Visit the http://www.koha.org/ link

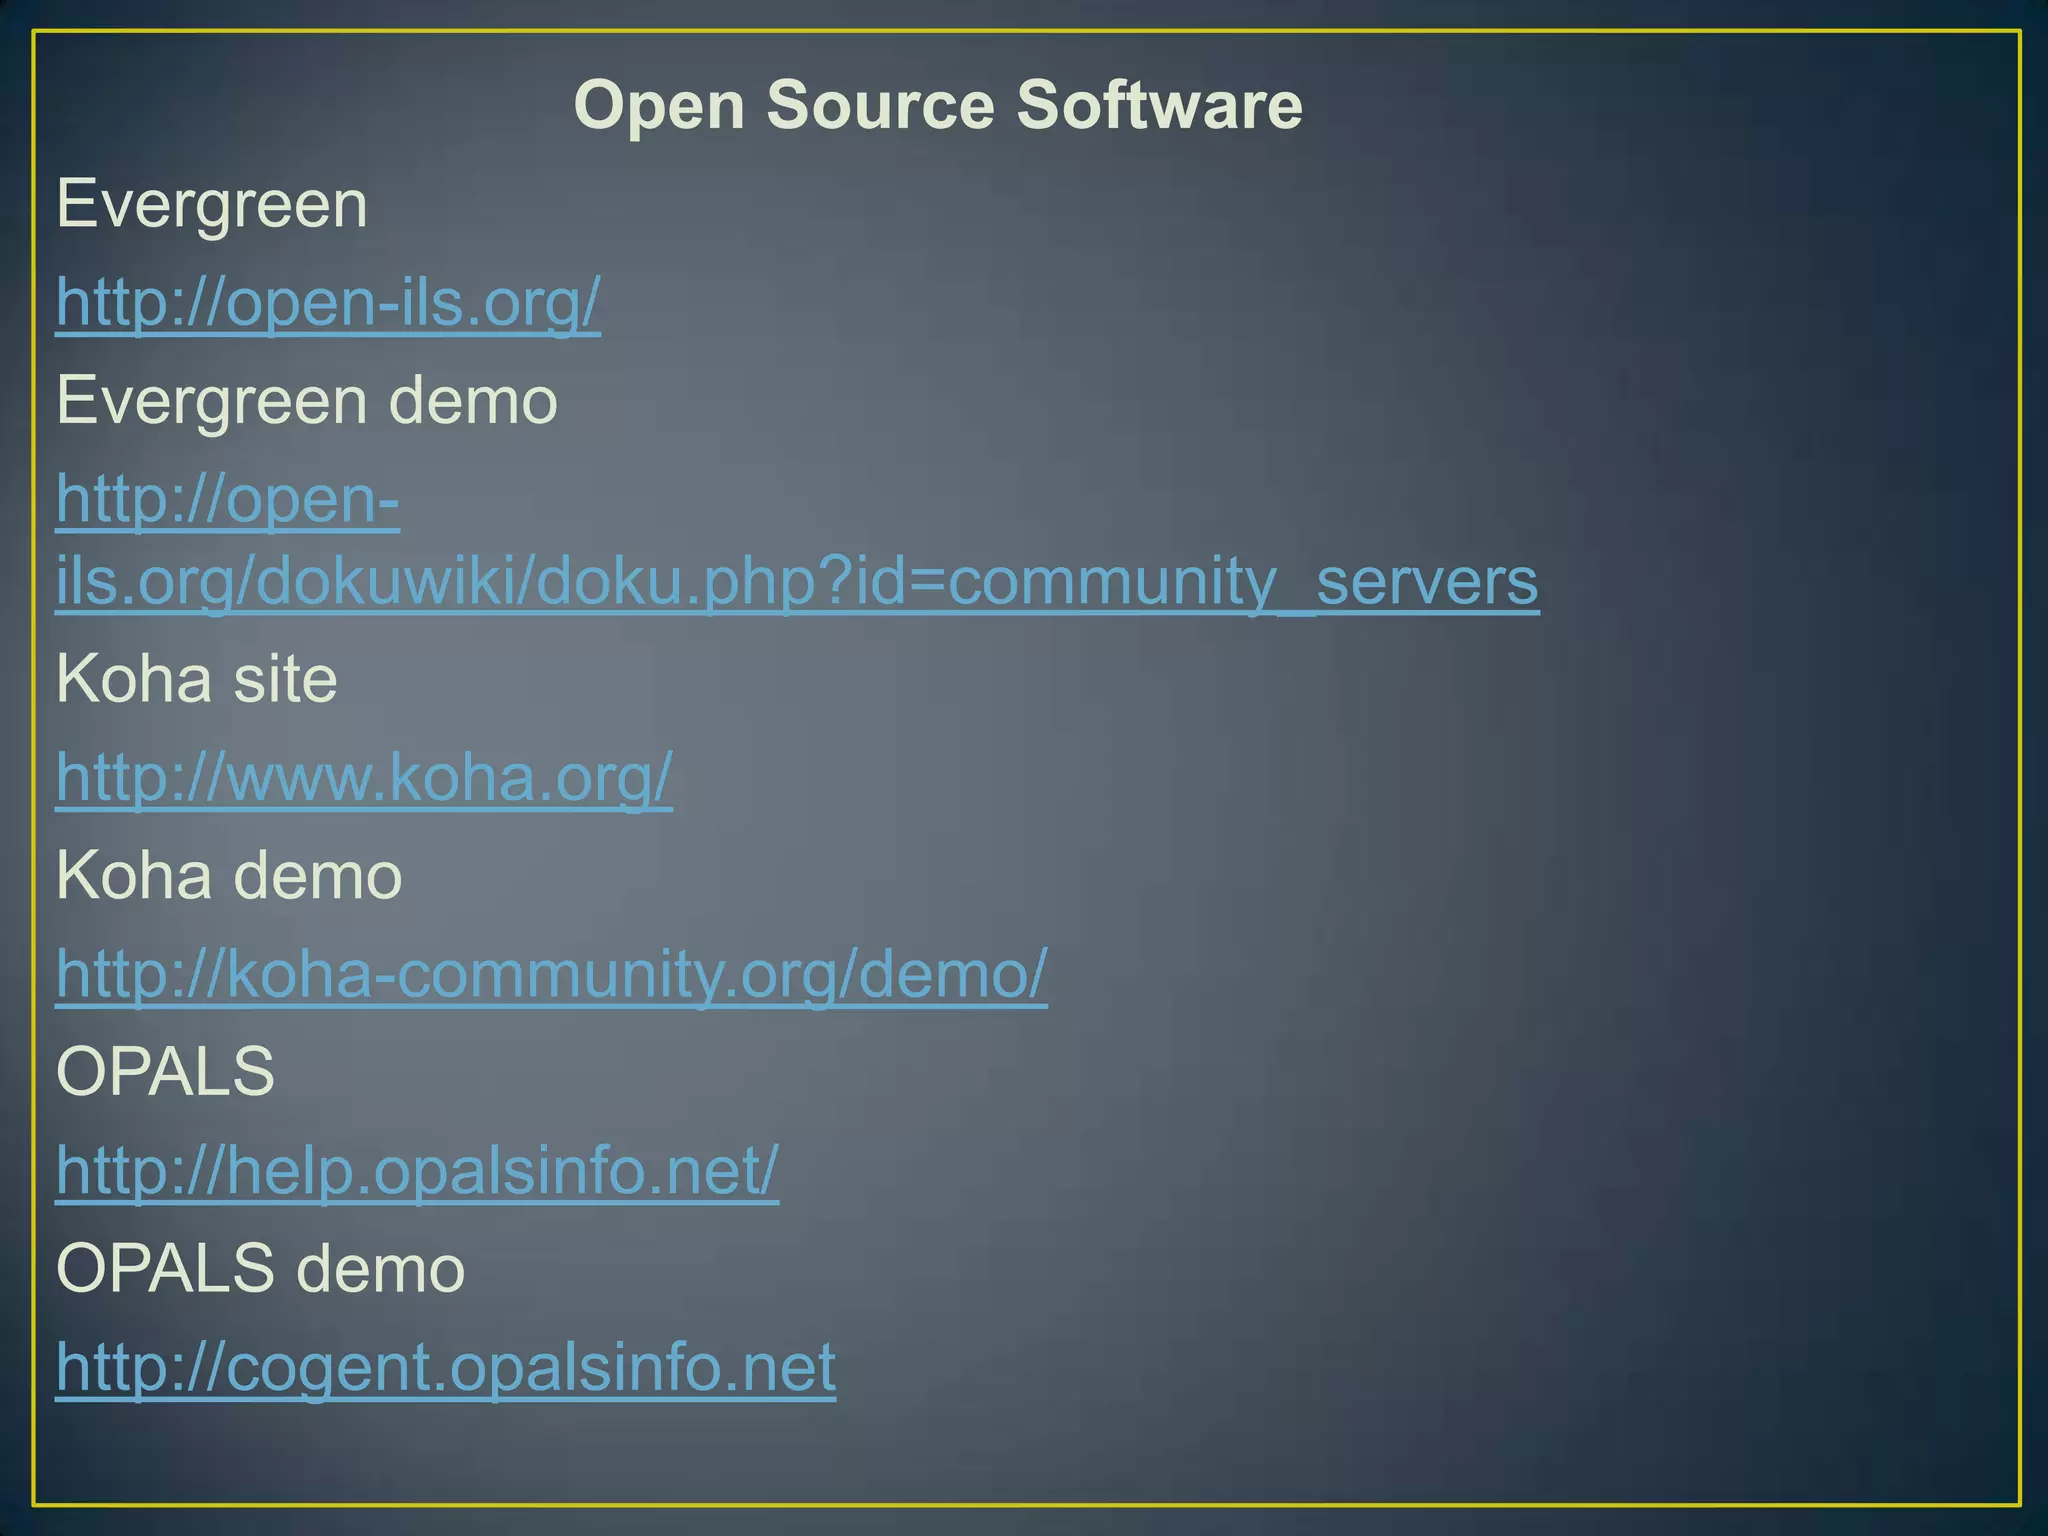(364, 778)
